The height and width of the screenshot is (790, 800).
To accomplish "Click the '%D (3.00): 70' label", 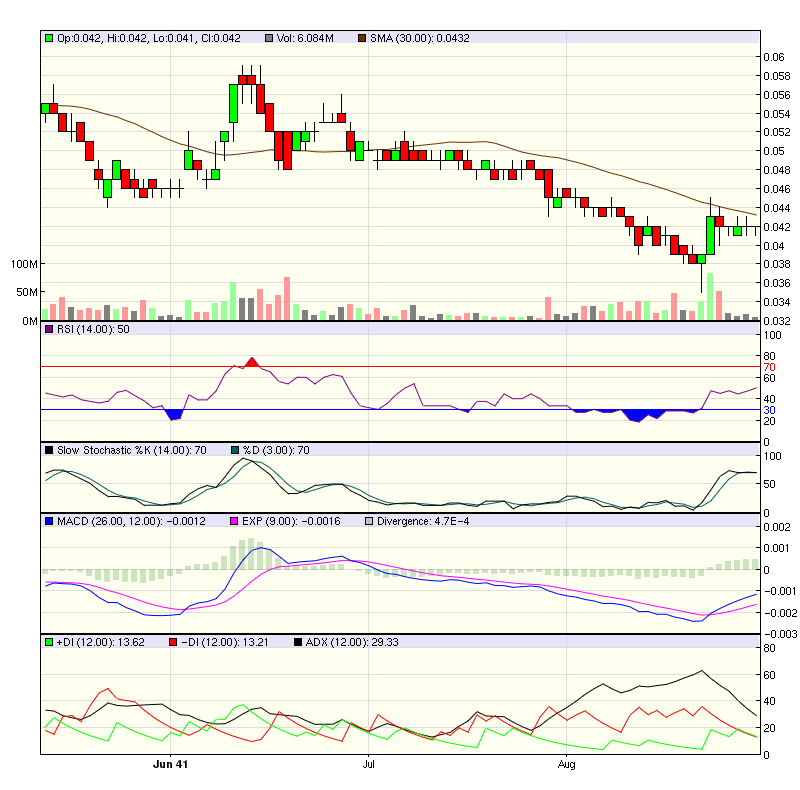I will pyautogui.click(x=276, y=450).
